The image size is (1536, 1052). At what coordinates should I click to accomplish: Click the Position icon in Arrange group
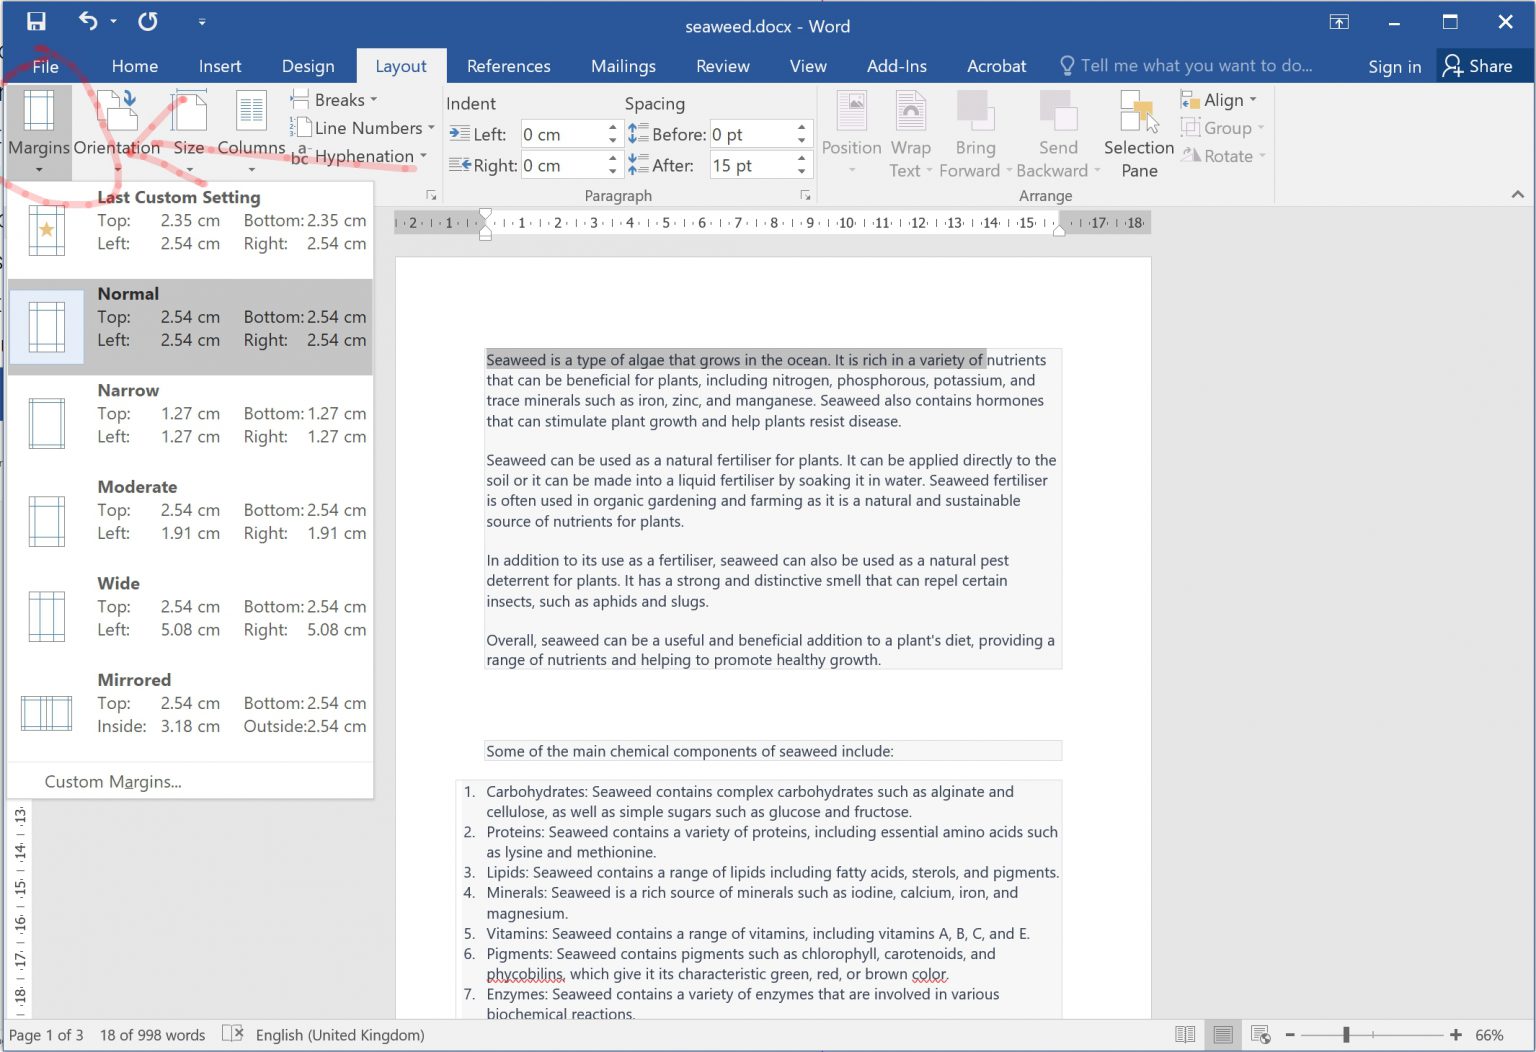point(851,130)
